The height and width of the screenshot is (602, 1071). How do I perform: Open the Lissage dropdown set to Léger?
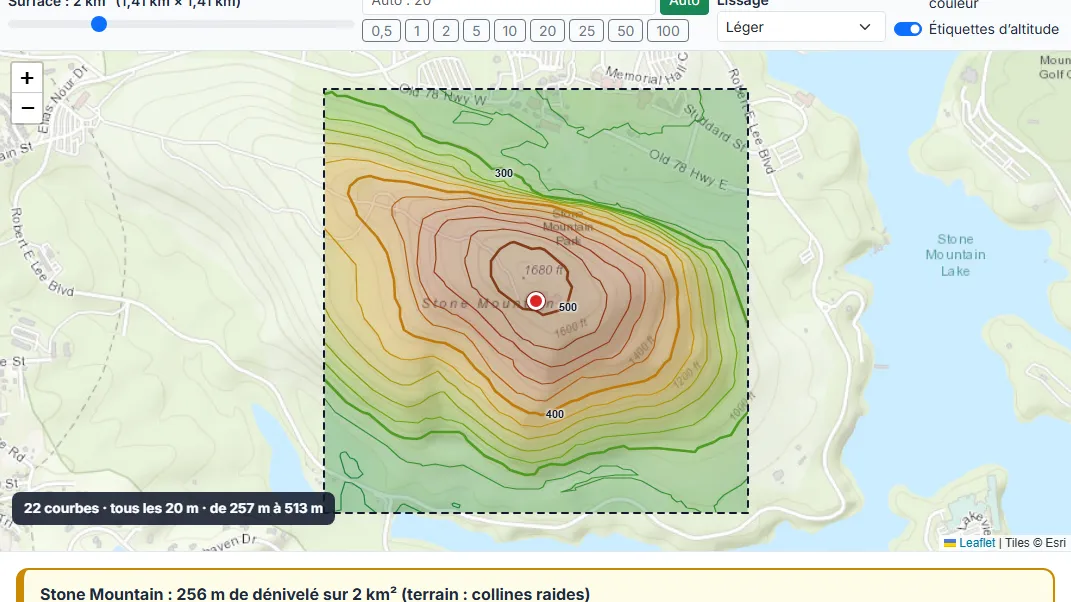point(801,27)
